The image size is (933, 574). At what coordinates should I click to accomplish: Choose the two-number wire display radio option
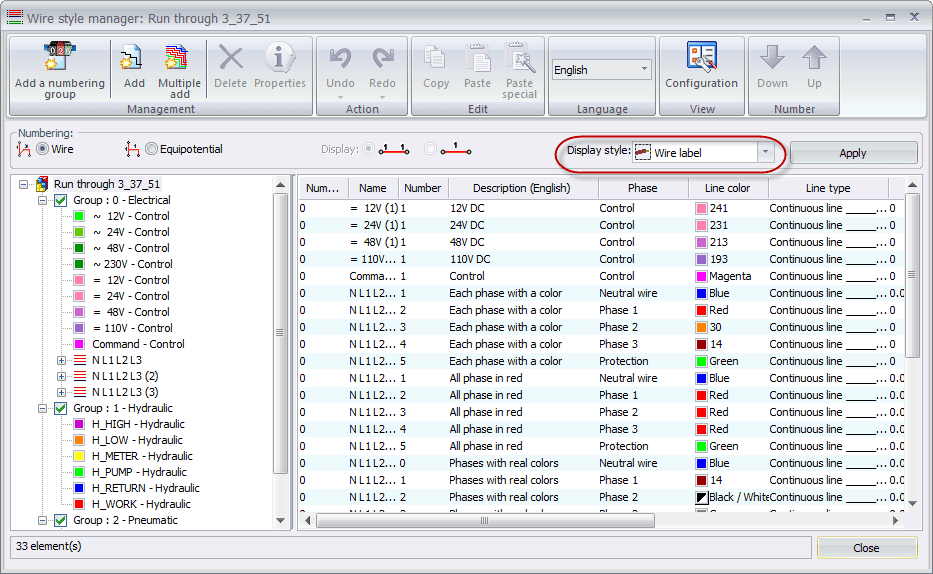click(369, 149)
